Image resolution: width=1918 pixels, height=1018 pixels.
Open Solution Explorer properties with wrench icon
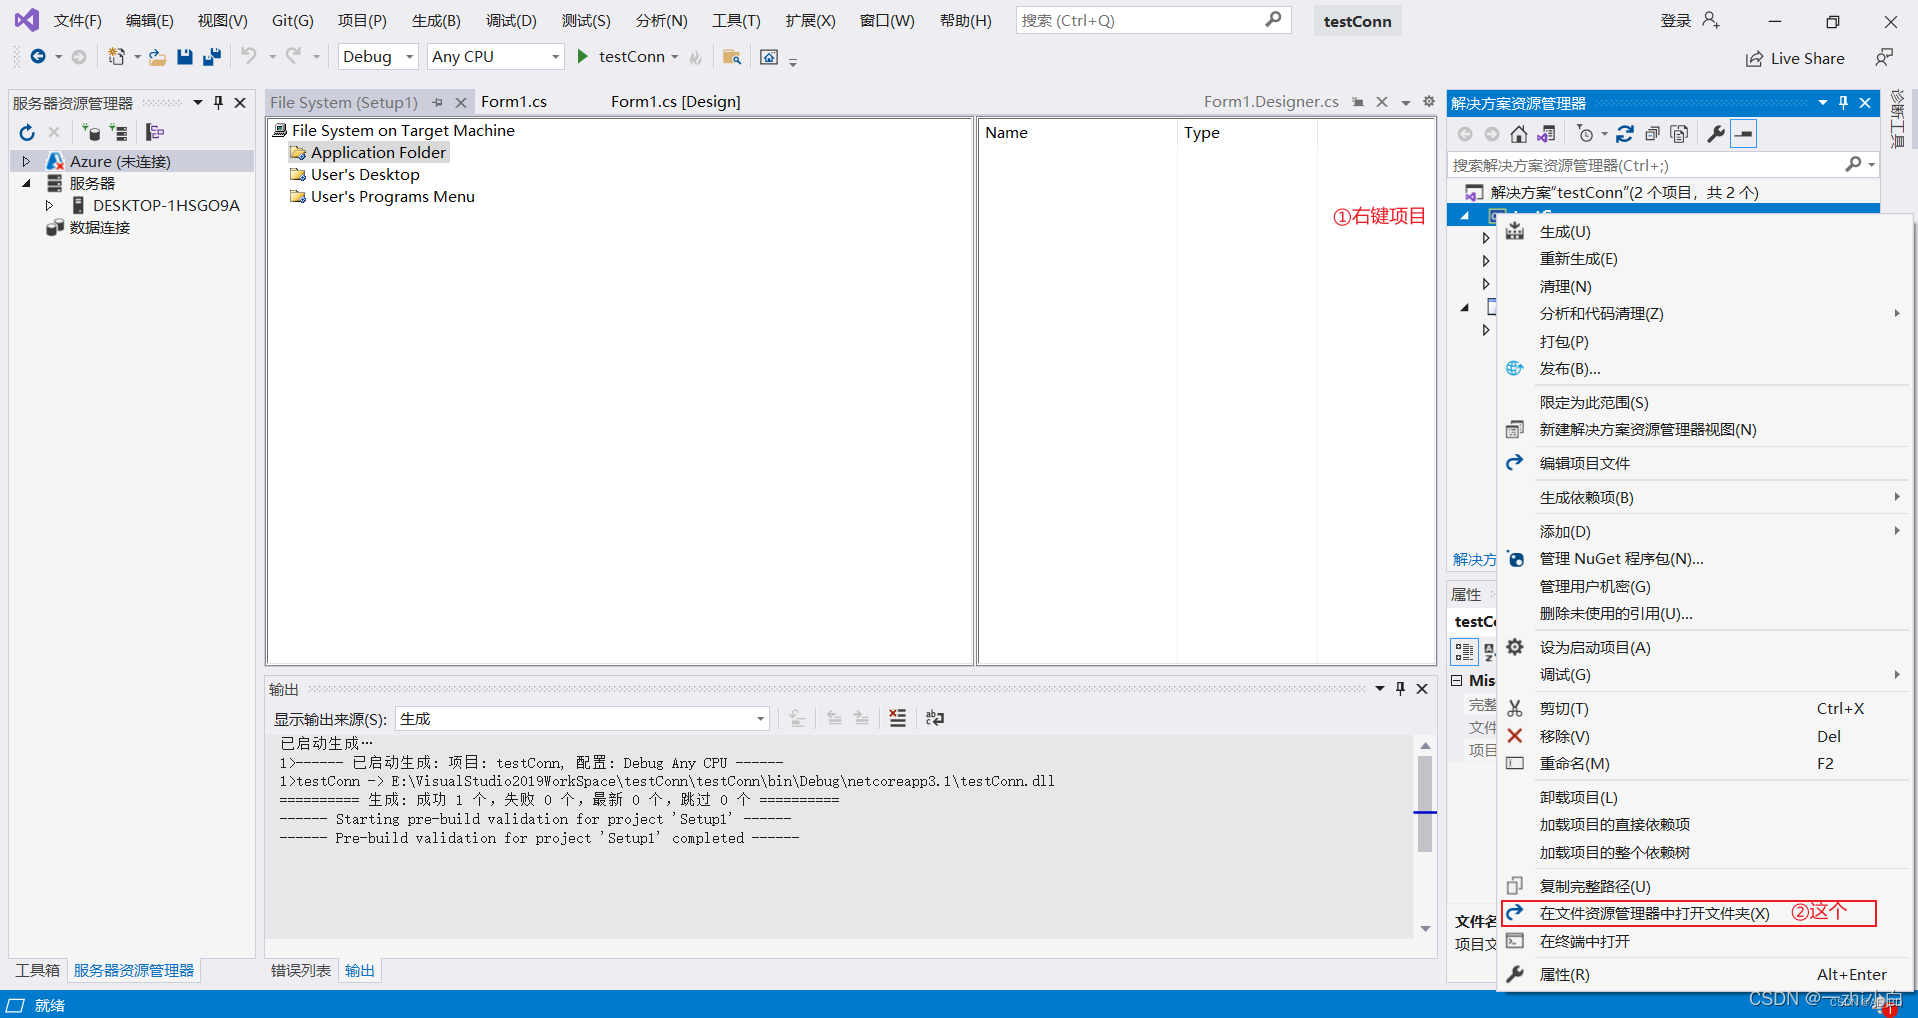(1715, 133)
